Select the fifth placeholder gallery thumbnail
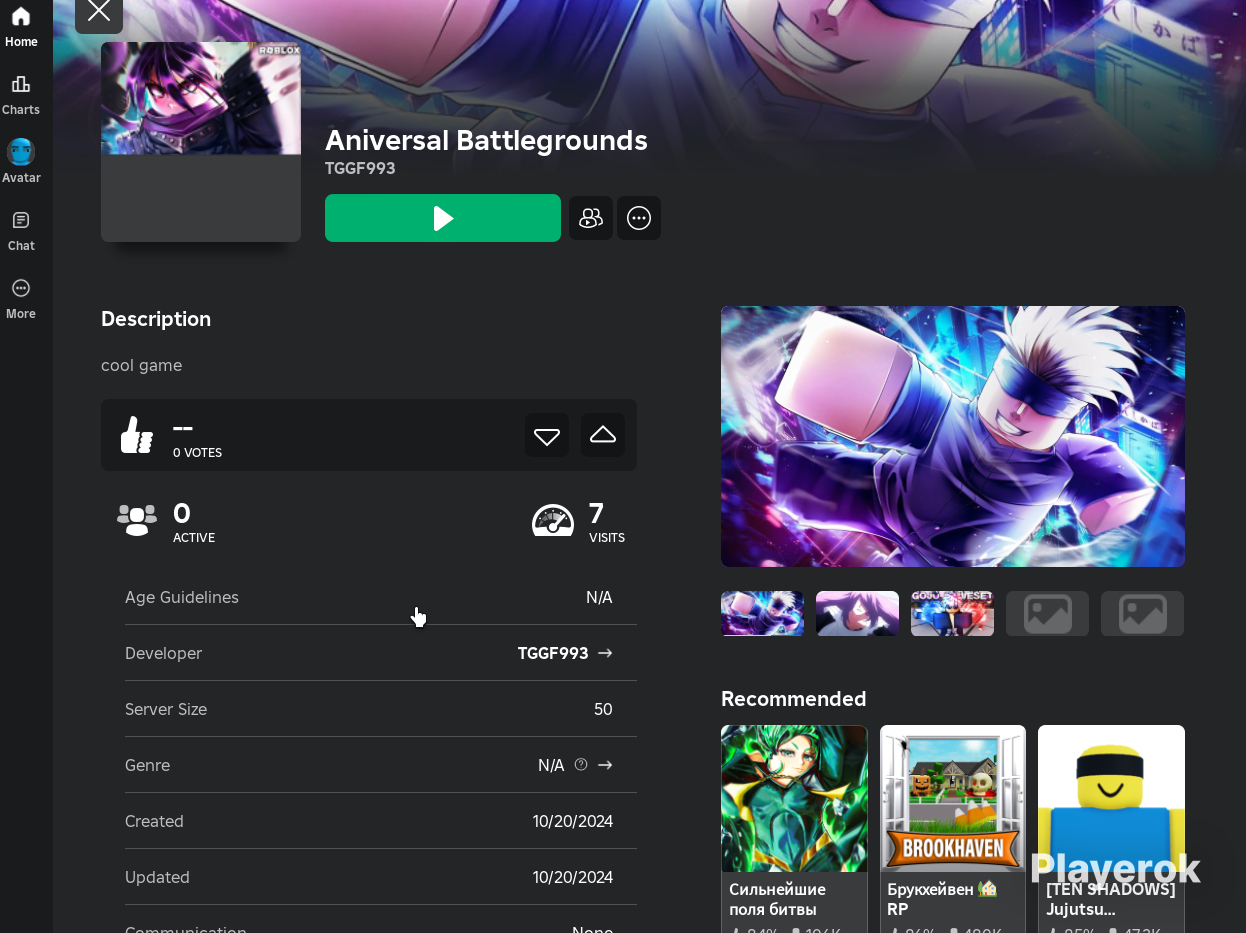Viewport: 1246px width, 933px height. click(x=1142, y=613)
